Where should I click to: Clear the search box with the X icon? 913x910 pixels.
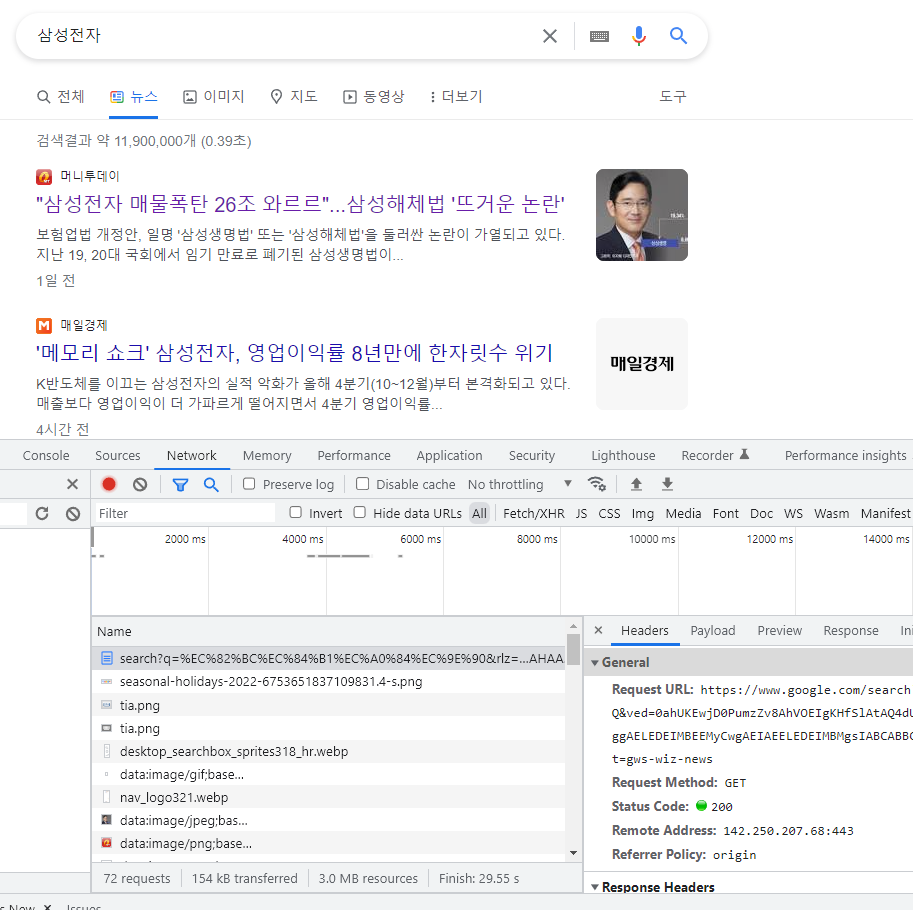(x=549, y=36)
